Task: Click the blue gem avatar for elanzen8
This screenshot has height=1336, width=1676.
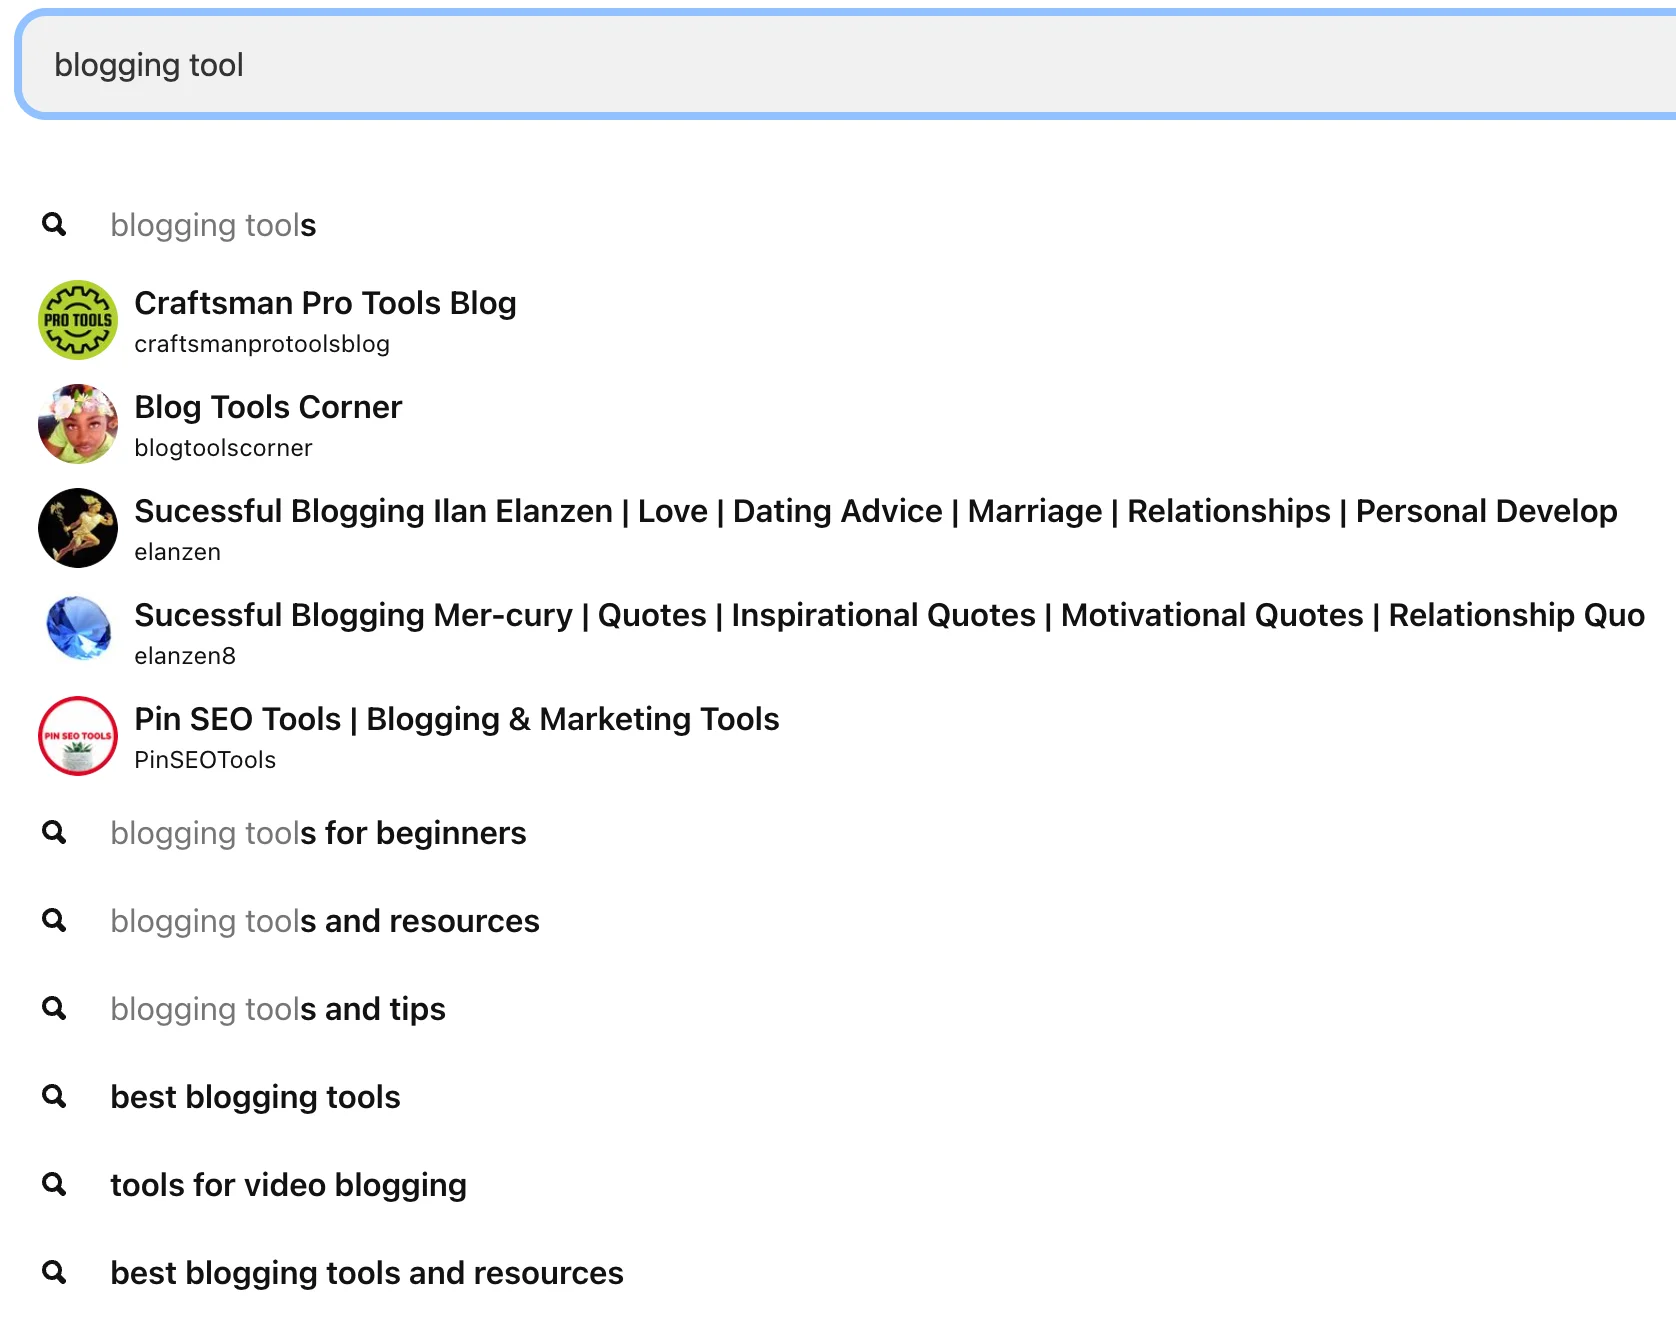Action: 77,631
